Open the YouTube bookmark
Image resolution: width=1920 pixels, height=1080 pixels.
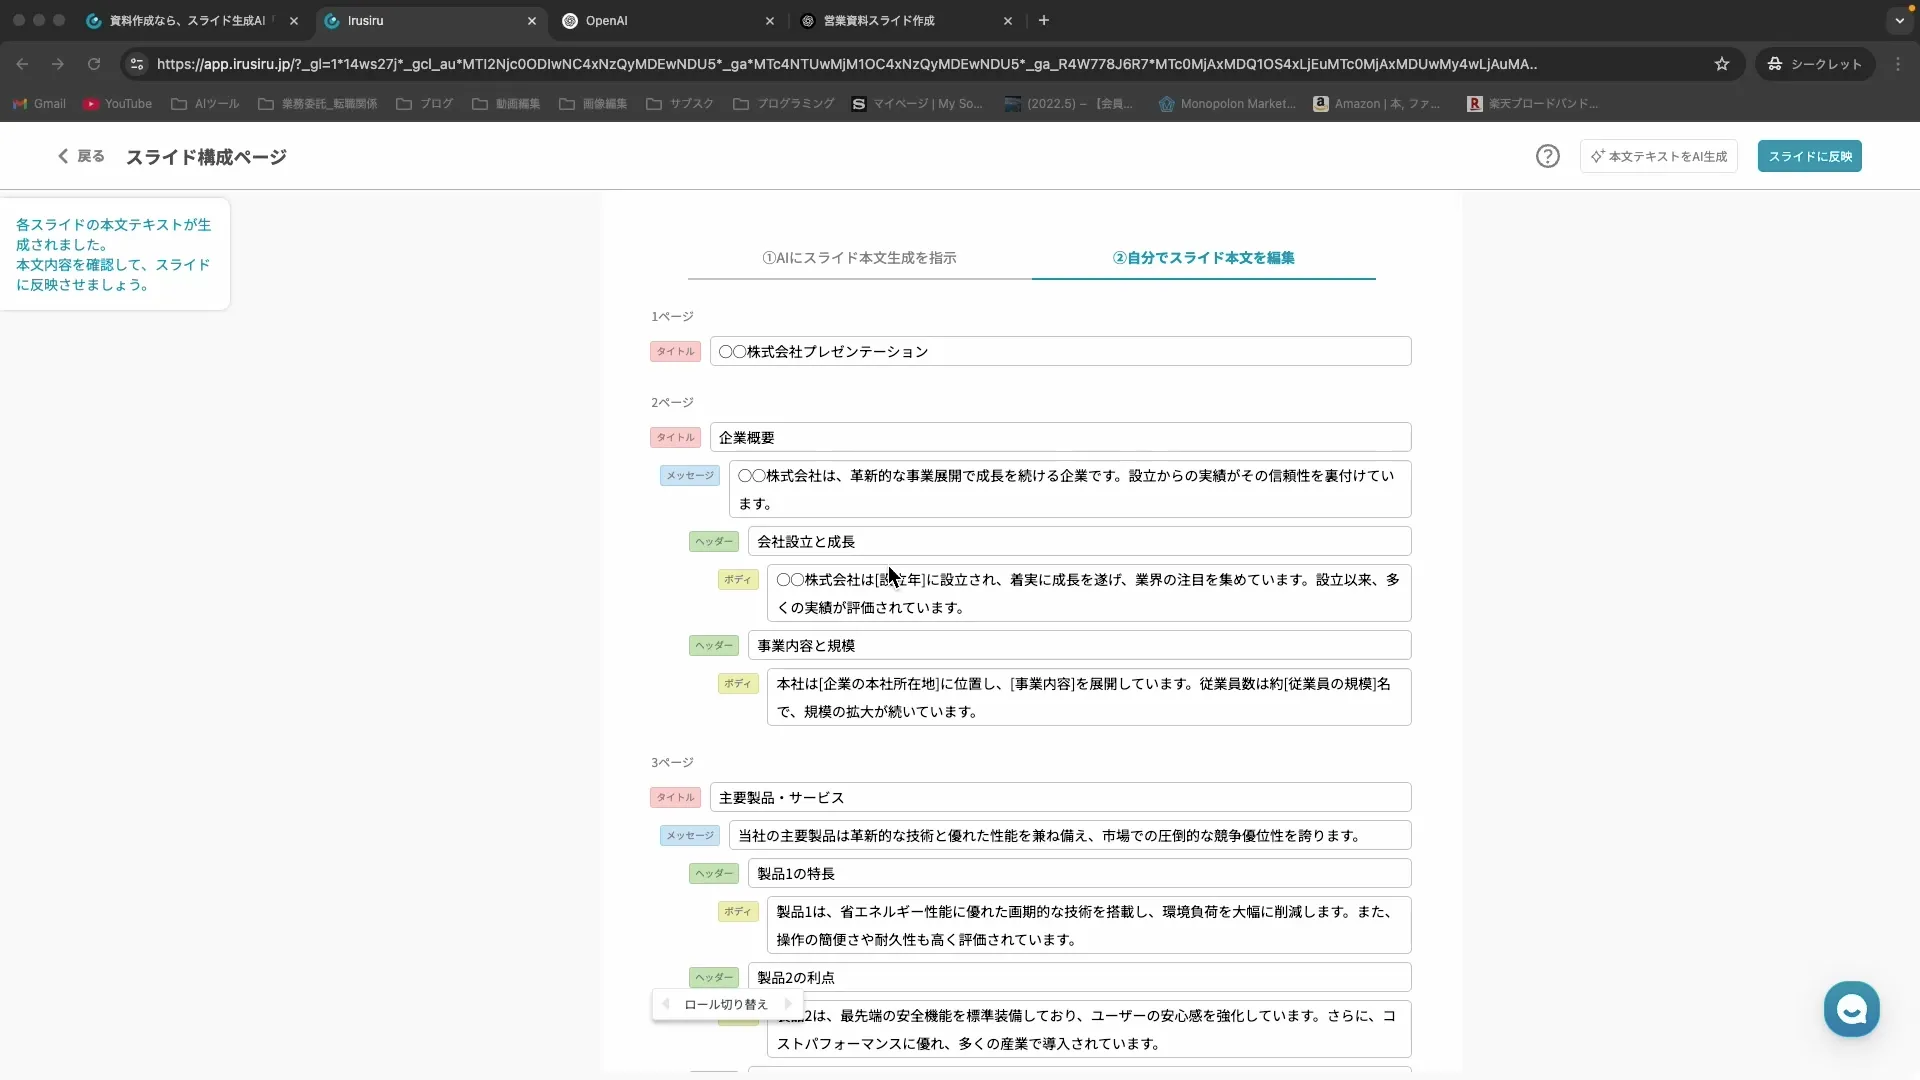point(117,103)
